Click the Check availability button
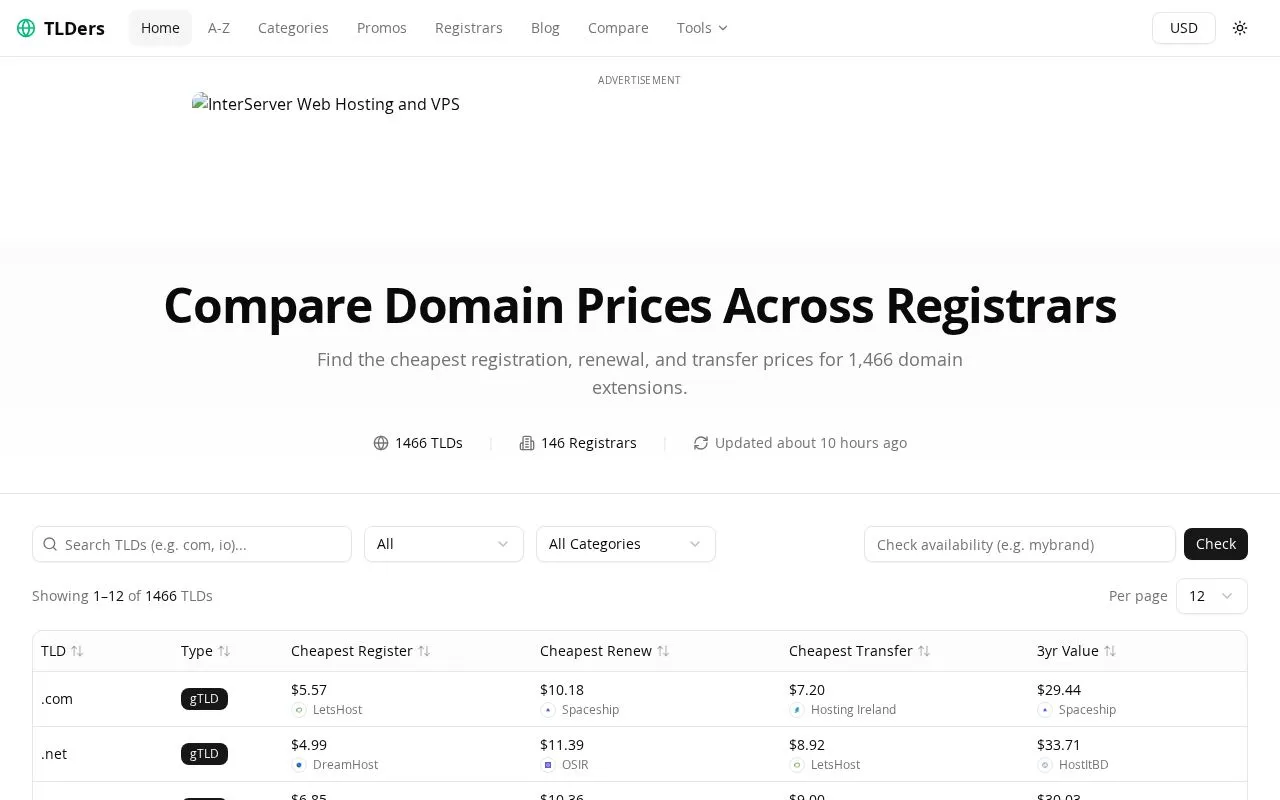 click(1216, 544)
